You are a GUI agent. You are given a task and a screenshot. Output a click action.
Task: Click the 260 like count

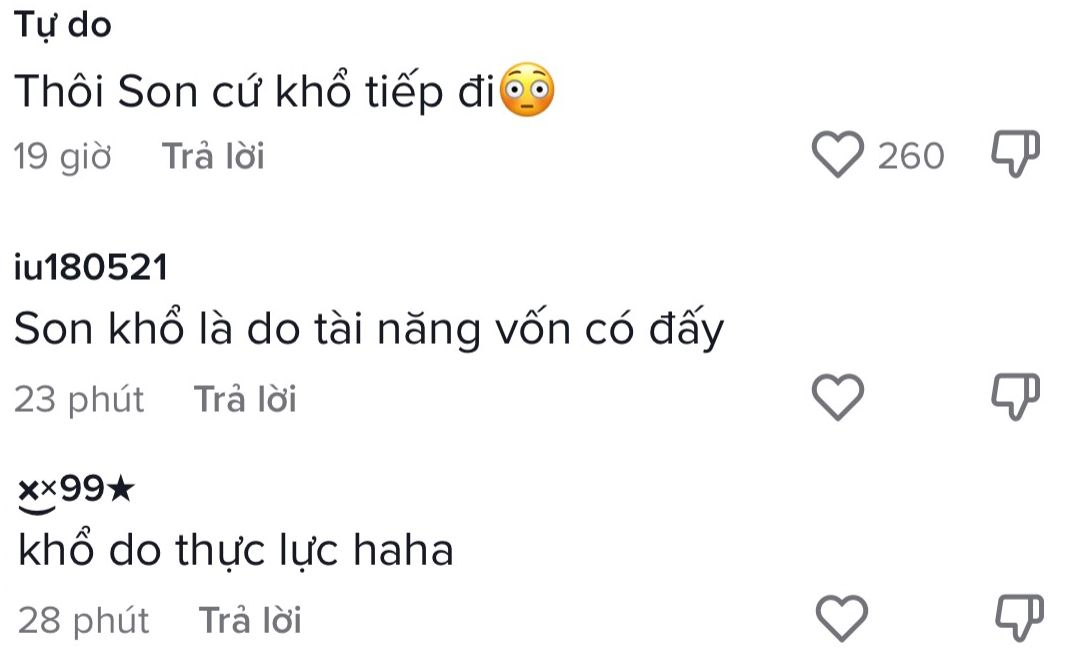click(x=910, y=156)
